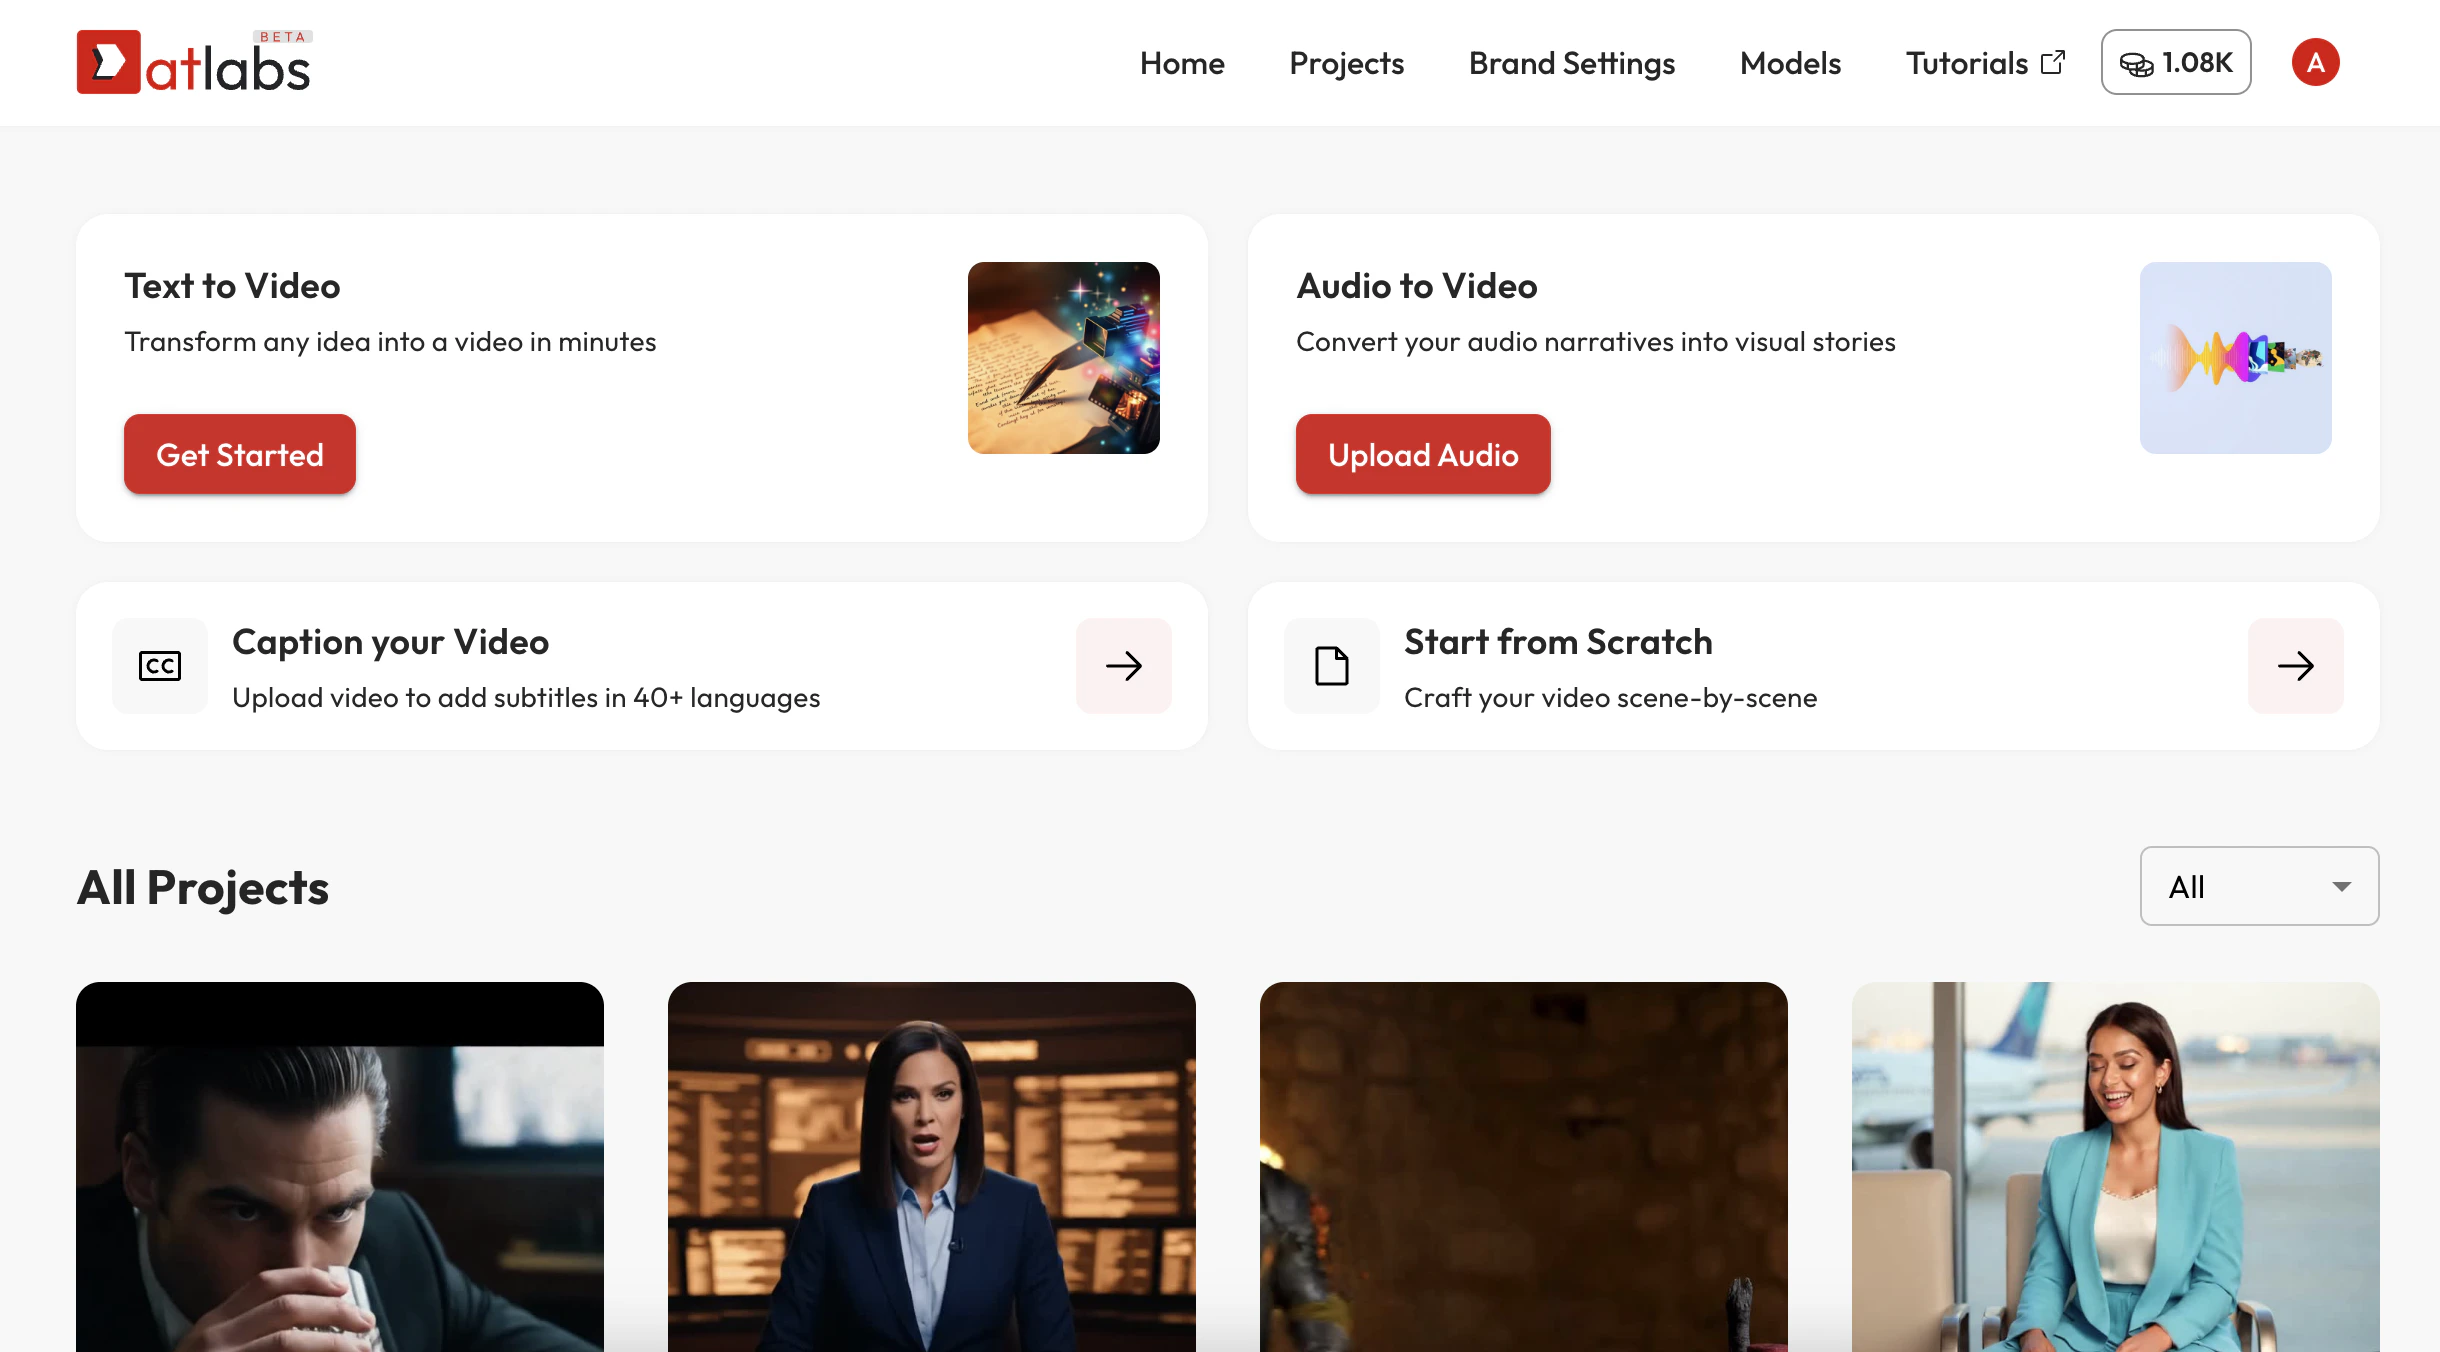Open the man drinking project thumbnail
Screen dimensions: 2440x1352
340,1166
